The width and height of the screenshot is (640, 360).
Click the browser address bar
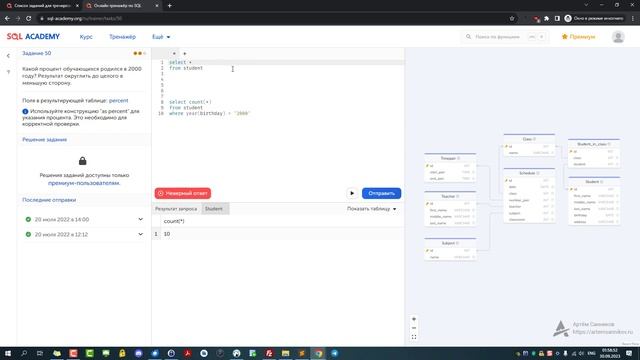[269, 18]
